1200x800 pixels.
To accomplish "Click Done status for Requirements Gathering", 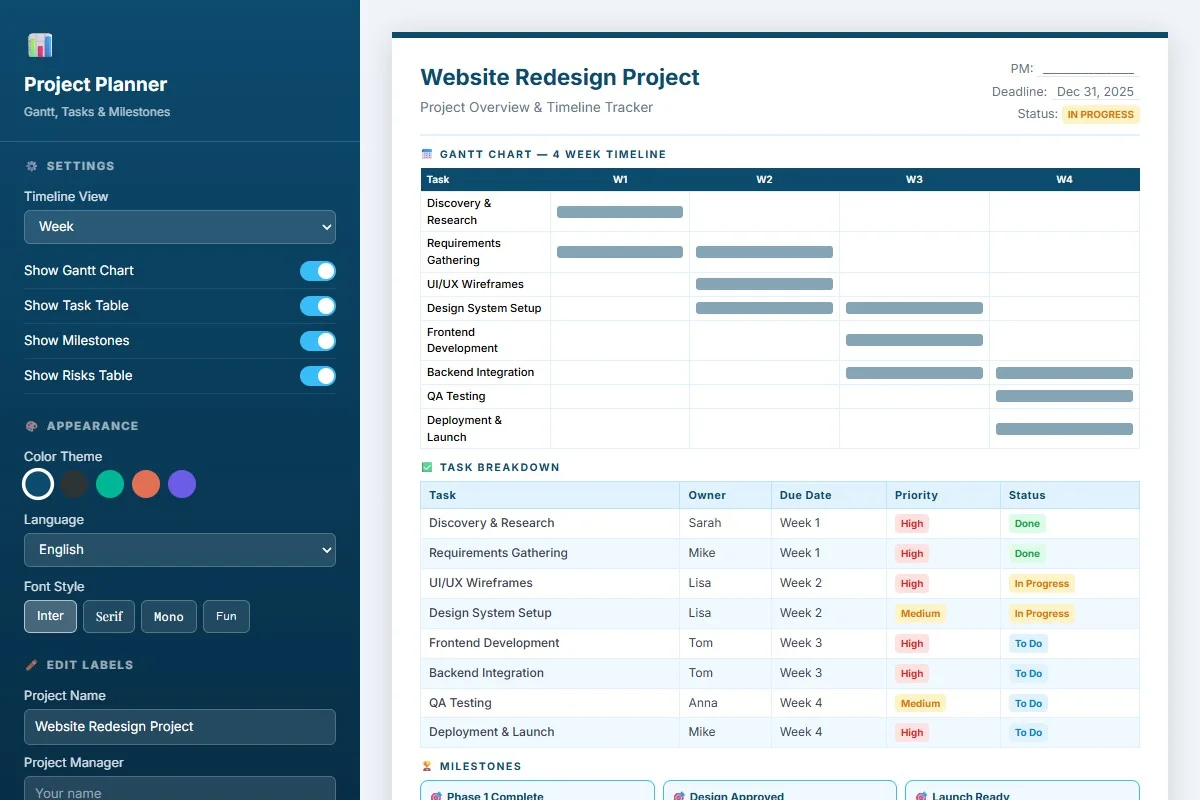I will click(1027, 554).
